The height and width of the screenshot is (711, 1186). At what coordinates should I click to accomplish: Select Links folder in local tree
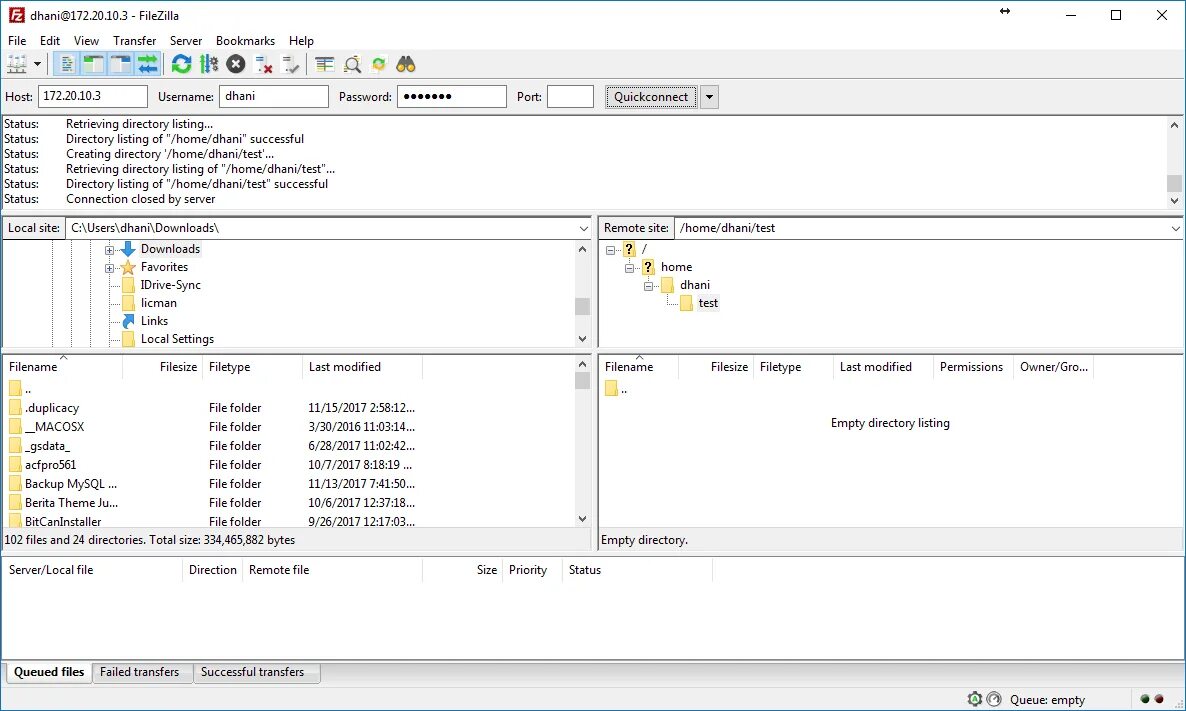[x=154, y=321]
